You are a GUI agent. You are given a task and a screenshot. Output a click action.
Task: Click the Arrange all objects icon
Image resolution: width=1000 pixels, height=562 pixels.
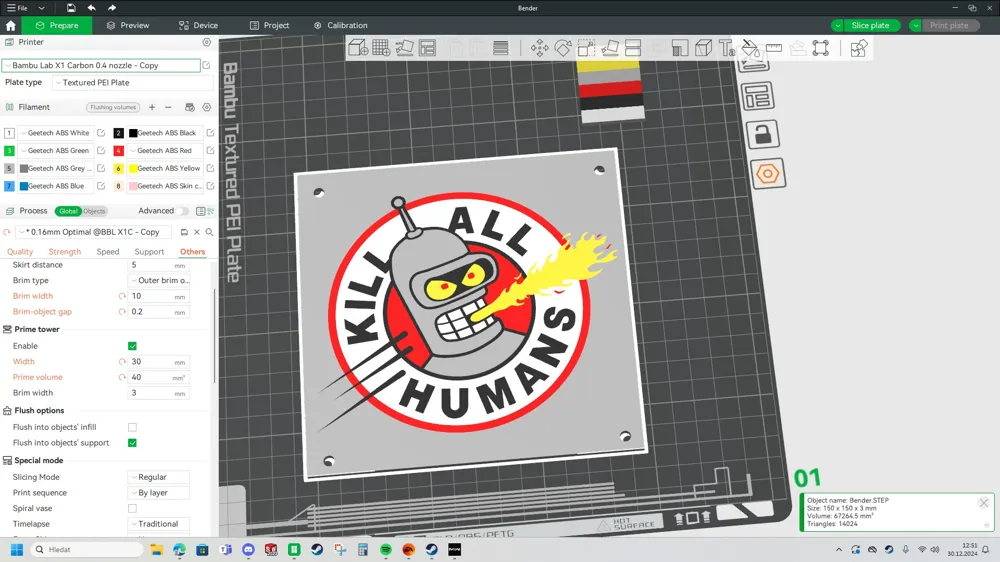pyautogui.click(x=427, y=48)
